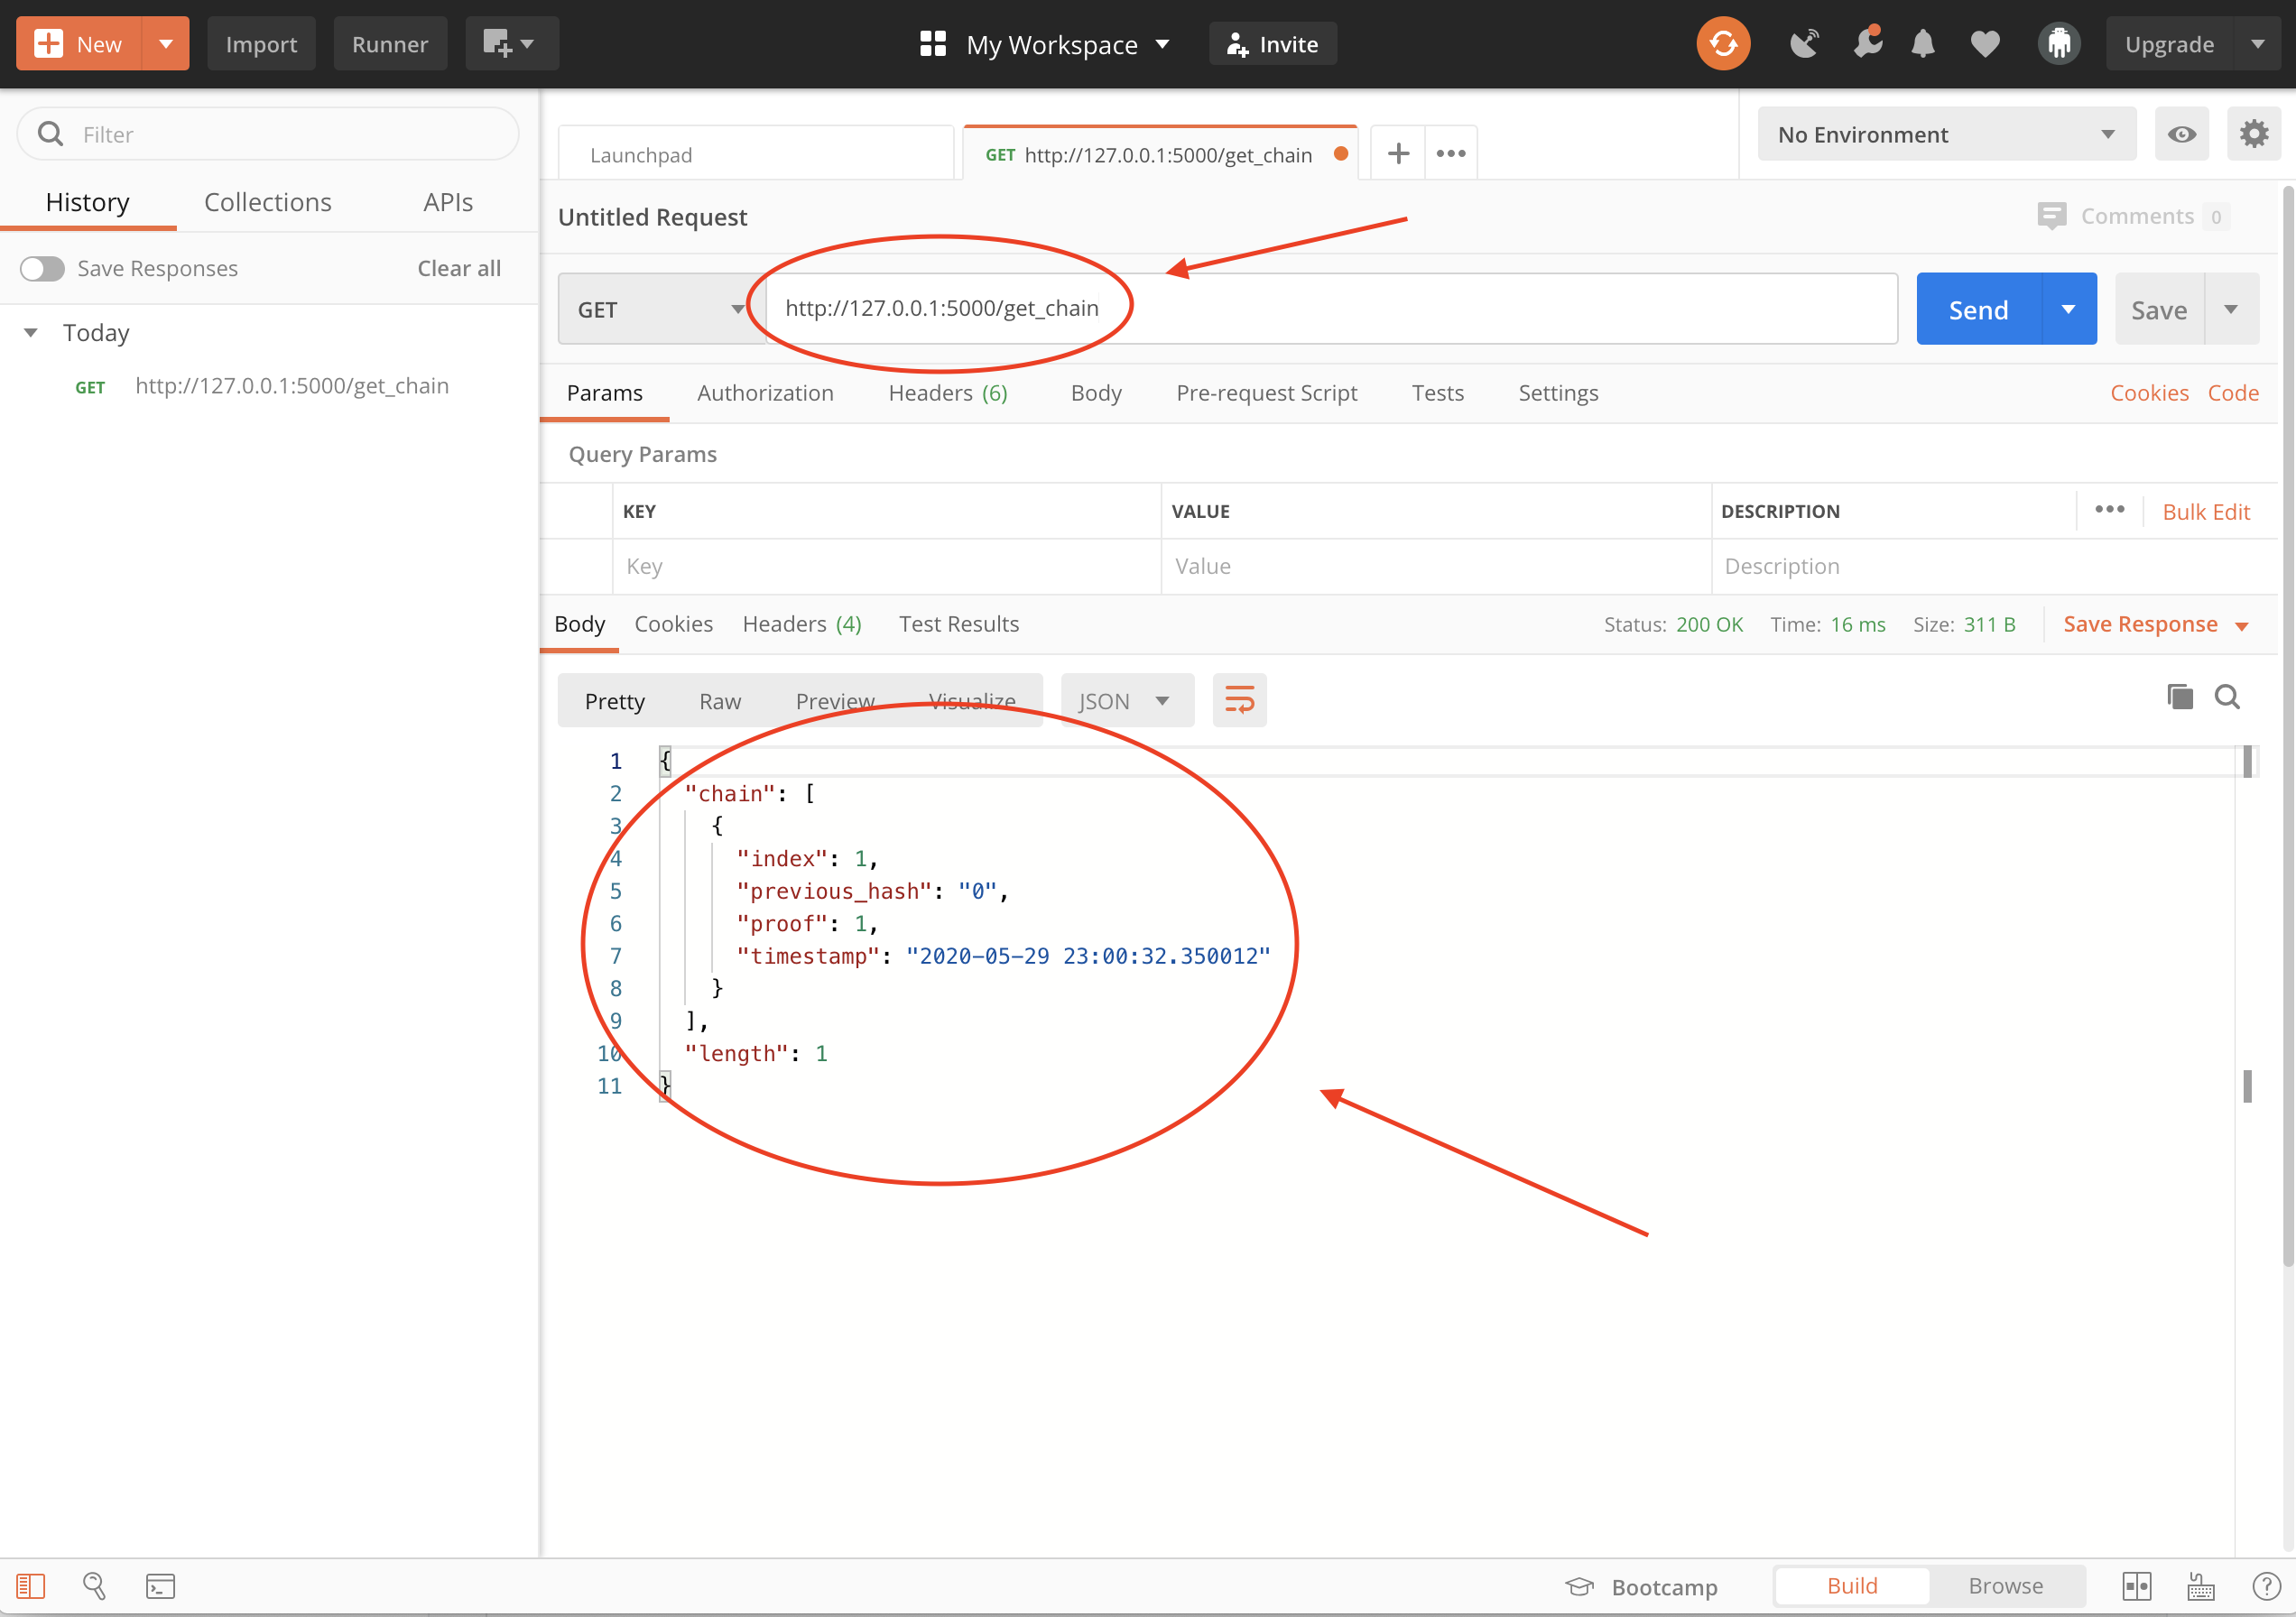Screen dimensions: 2296x1617
Task: Click the Bulk Edit link
Action: 2205,512
